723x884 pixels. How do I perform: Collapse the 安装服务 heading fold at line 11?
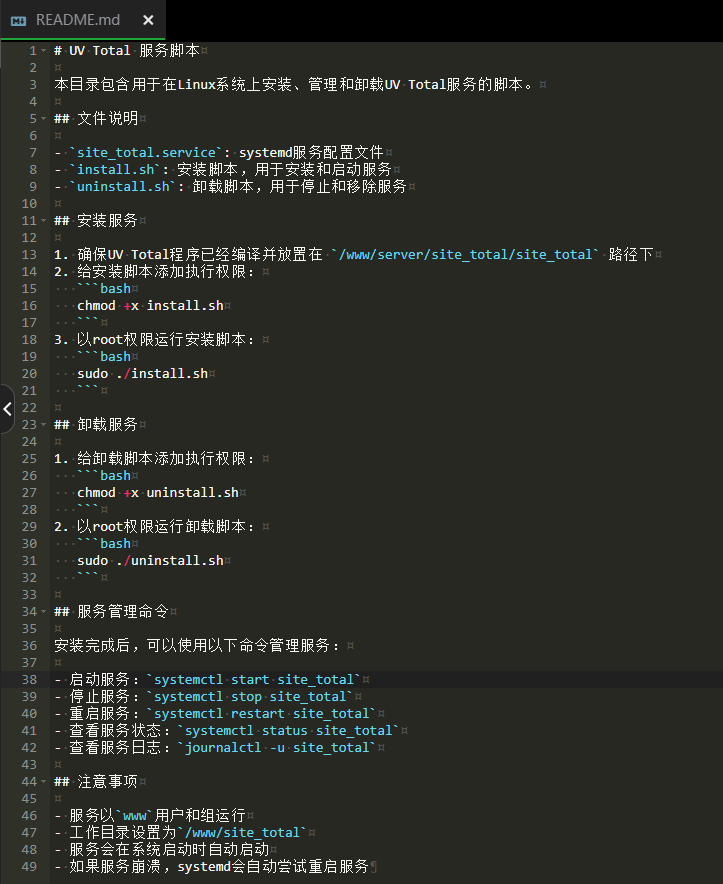point(45,221)
